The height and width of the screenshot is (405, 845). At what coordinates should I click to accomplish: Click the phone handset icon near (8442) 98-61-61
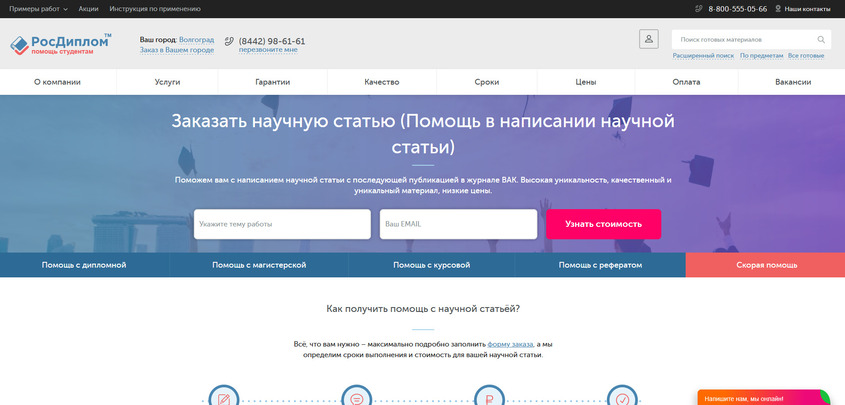pyautogui.click(x=229, y=41)
